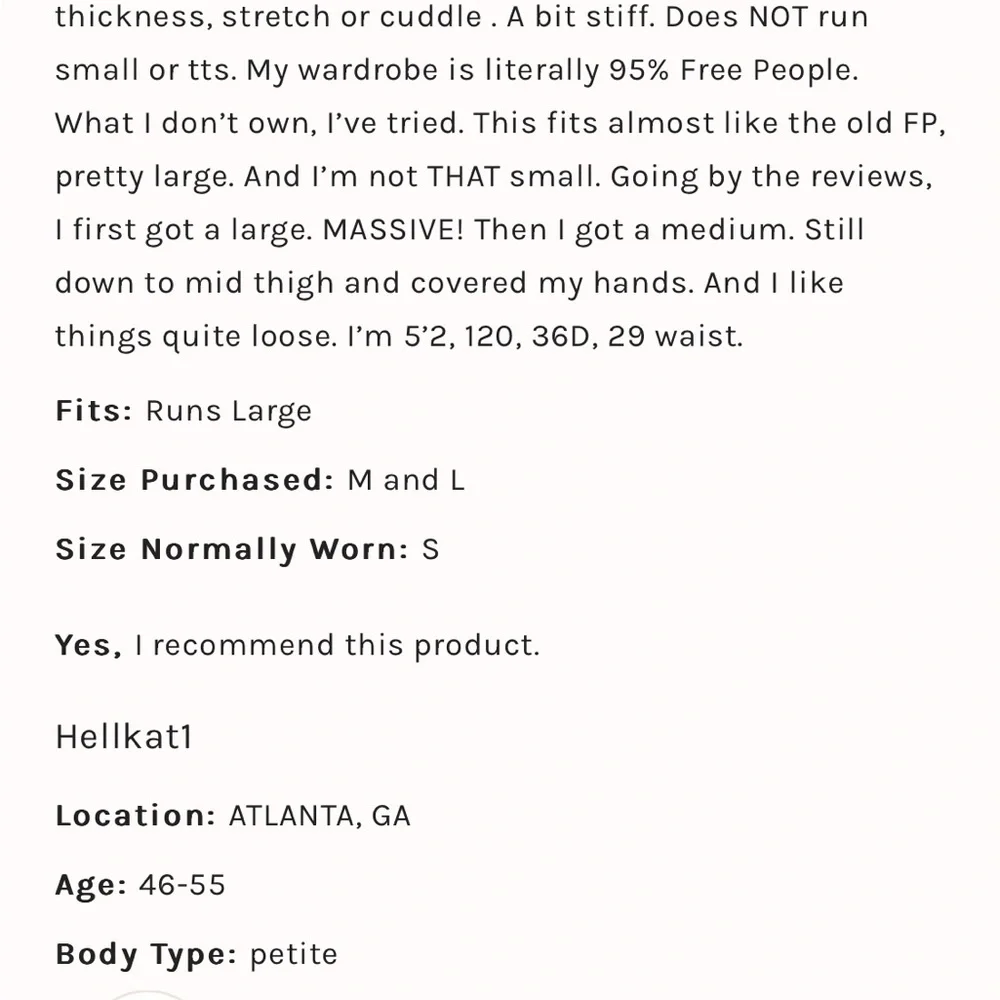This screenshot has height=1000, width=1000.
Task: Click the 'Runs Large' fit value
Action: coord(229,411)
